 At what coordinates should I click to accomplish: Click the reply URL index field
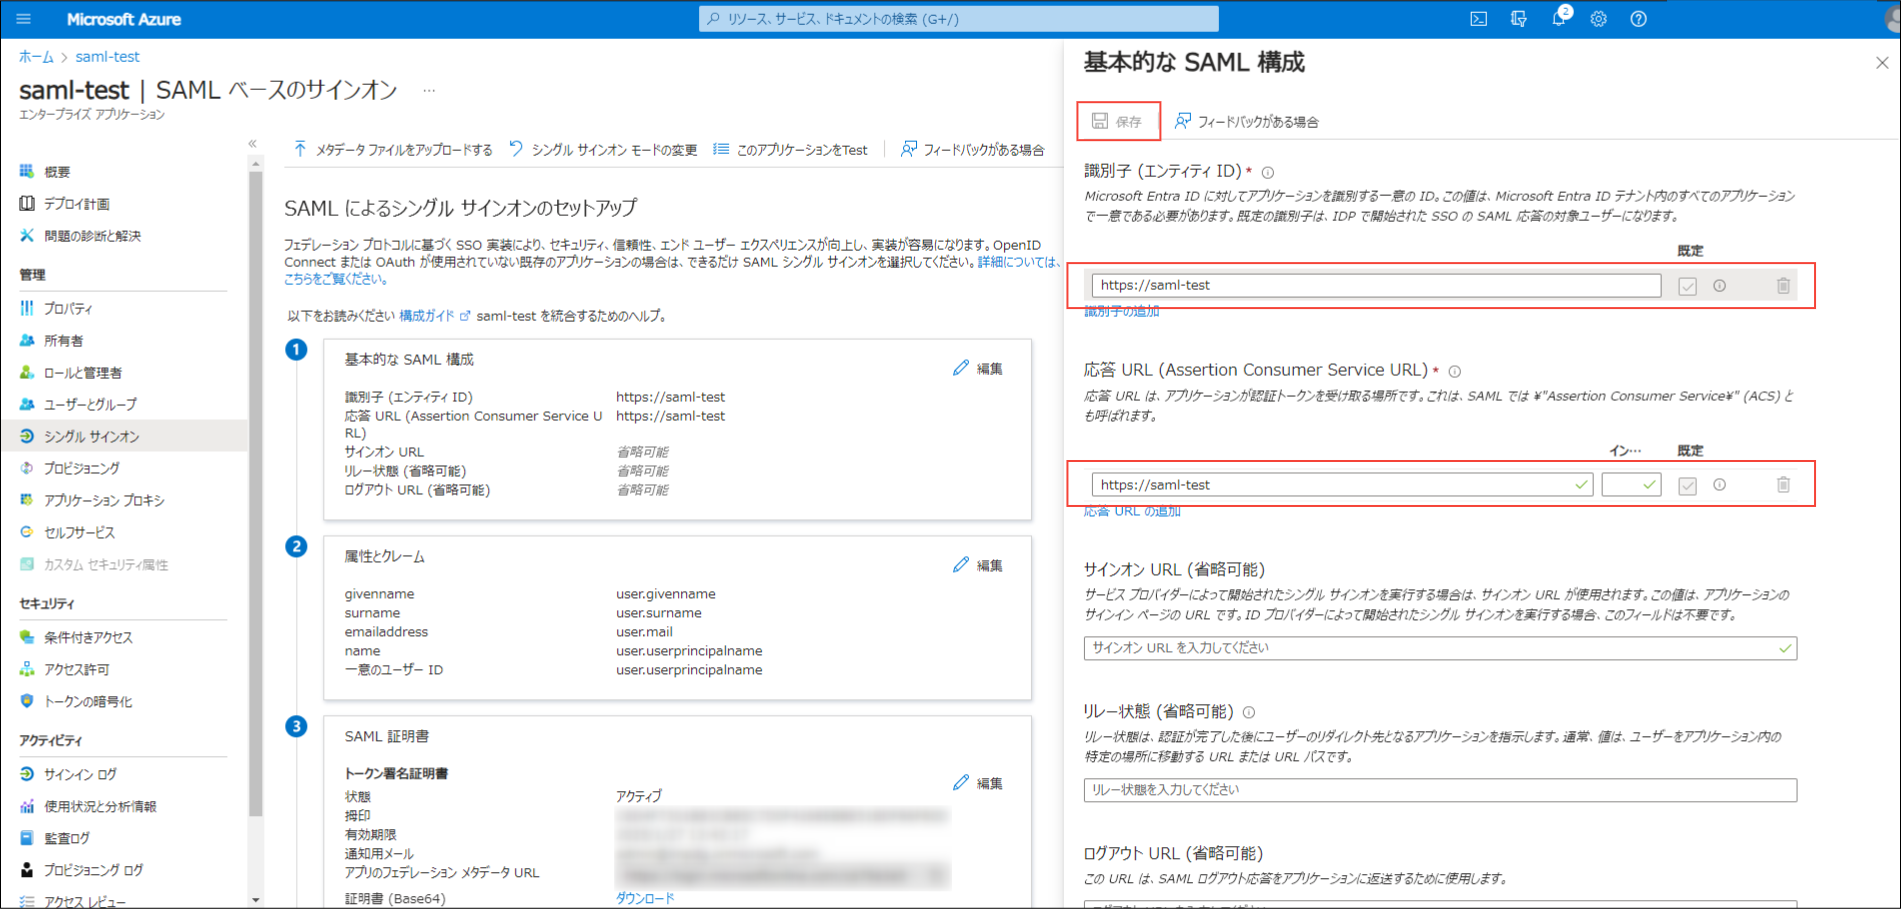click(1631, 485)
